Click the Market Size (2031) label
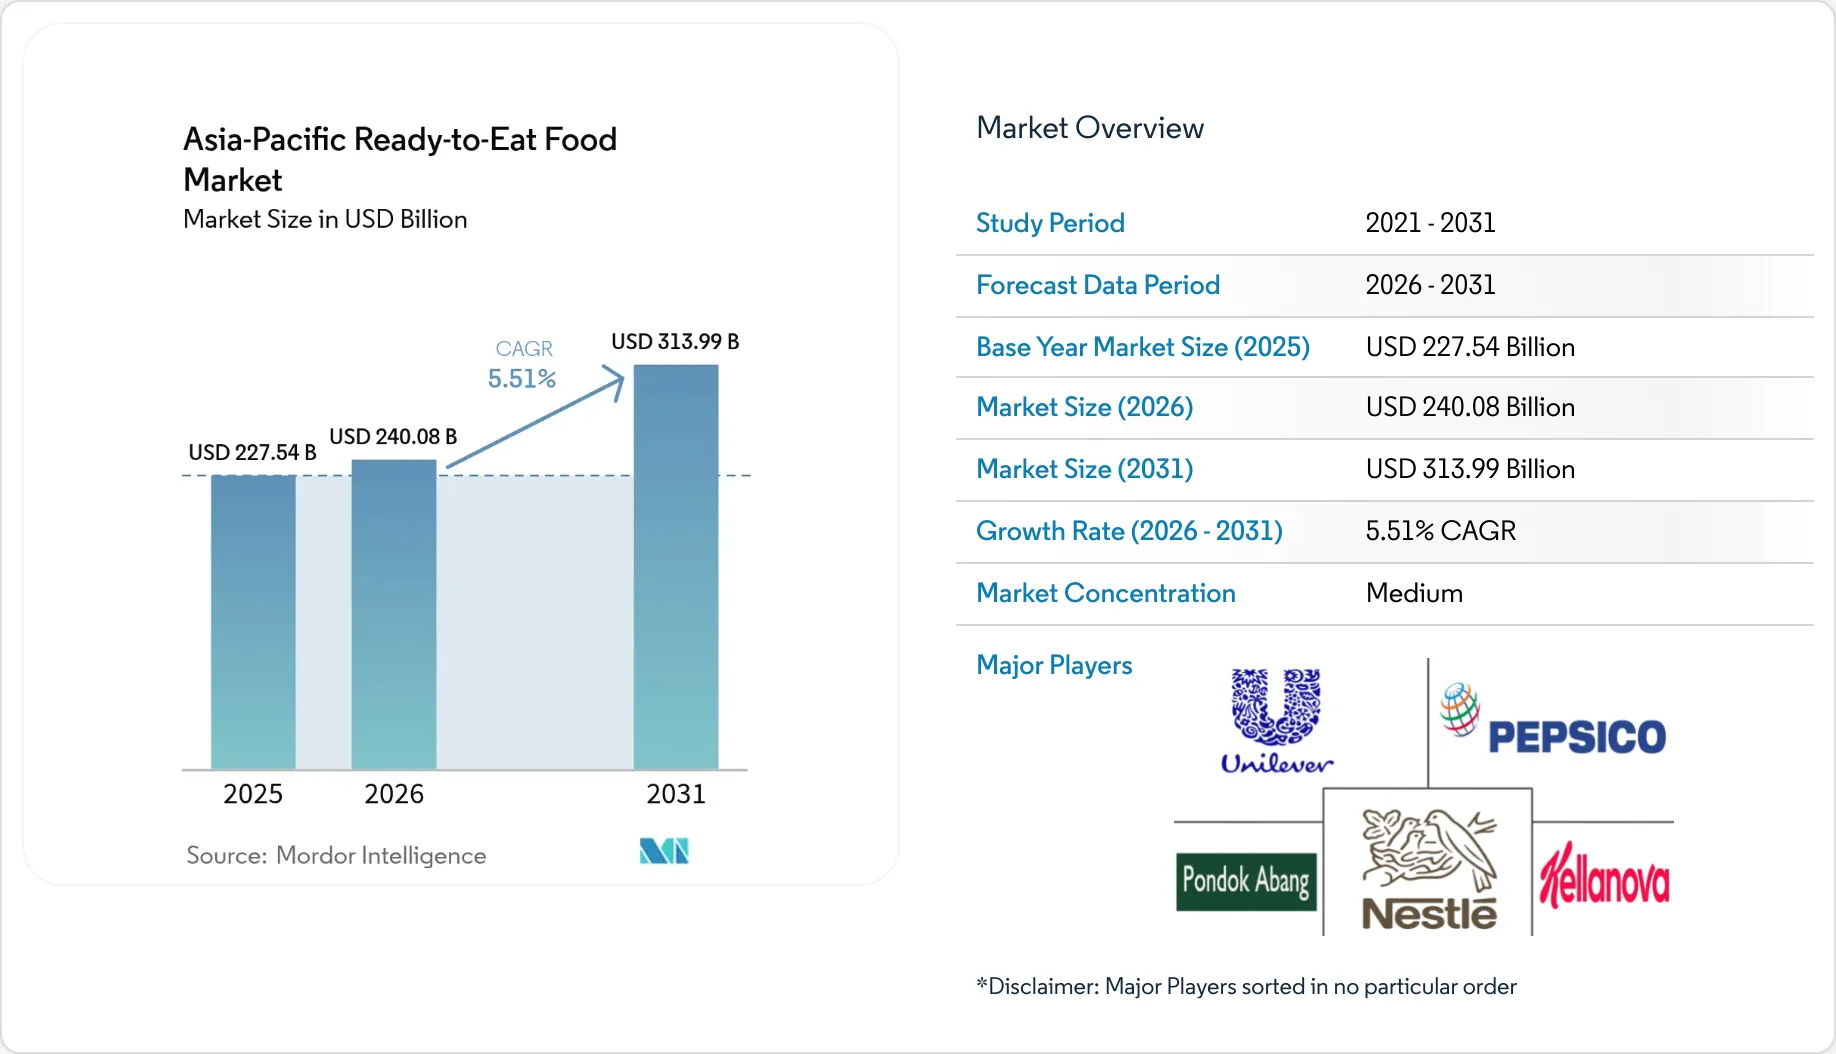This screenshot has width=1836, height=1054. pos(1085,469)
